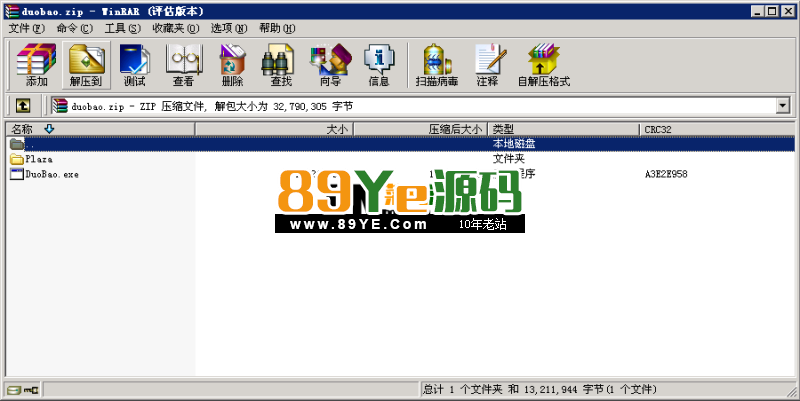The height and width of the screenshot is (401, 800).
Task: Sort list by 名称 column header
Action: pyautogui.click(x=100, y=129)
